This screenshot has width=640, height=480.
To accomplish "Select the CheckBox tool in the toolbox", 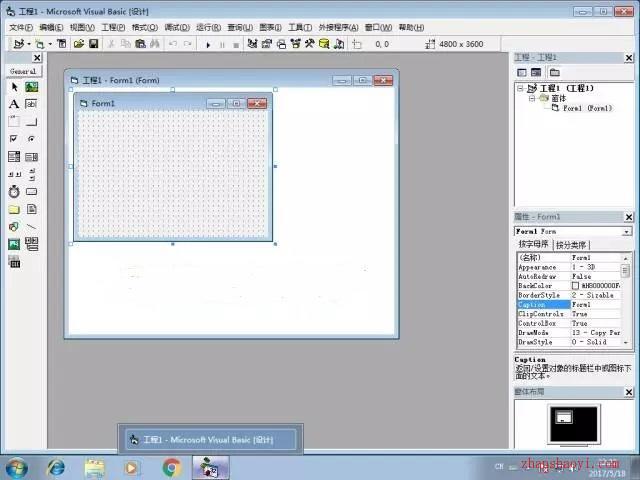I will coord(13,139).
